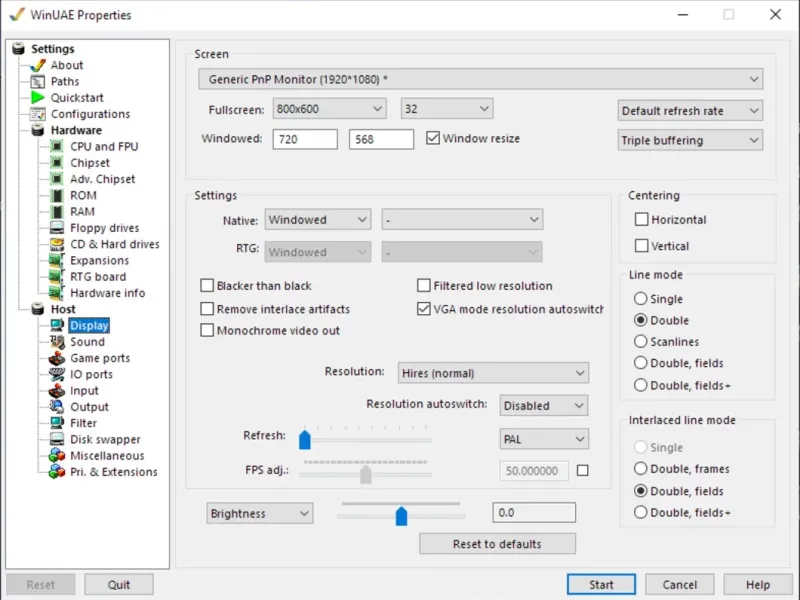This screenshot has width=800, height=600.
Task: Click the RAM chip icon
Action: [57, 212]
